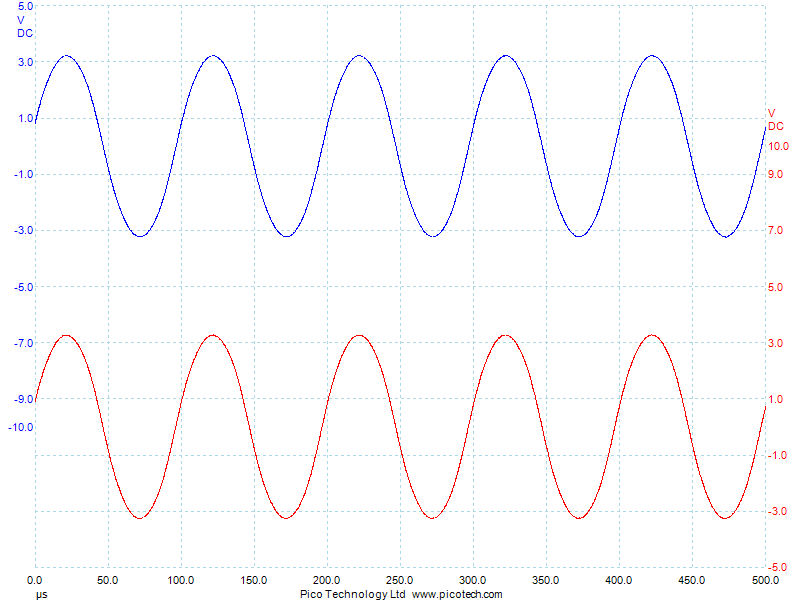This screenshot has width=800, height=600.
Task: Click the red -3.0 right axis value
Action: 777,512
